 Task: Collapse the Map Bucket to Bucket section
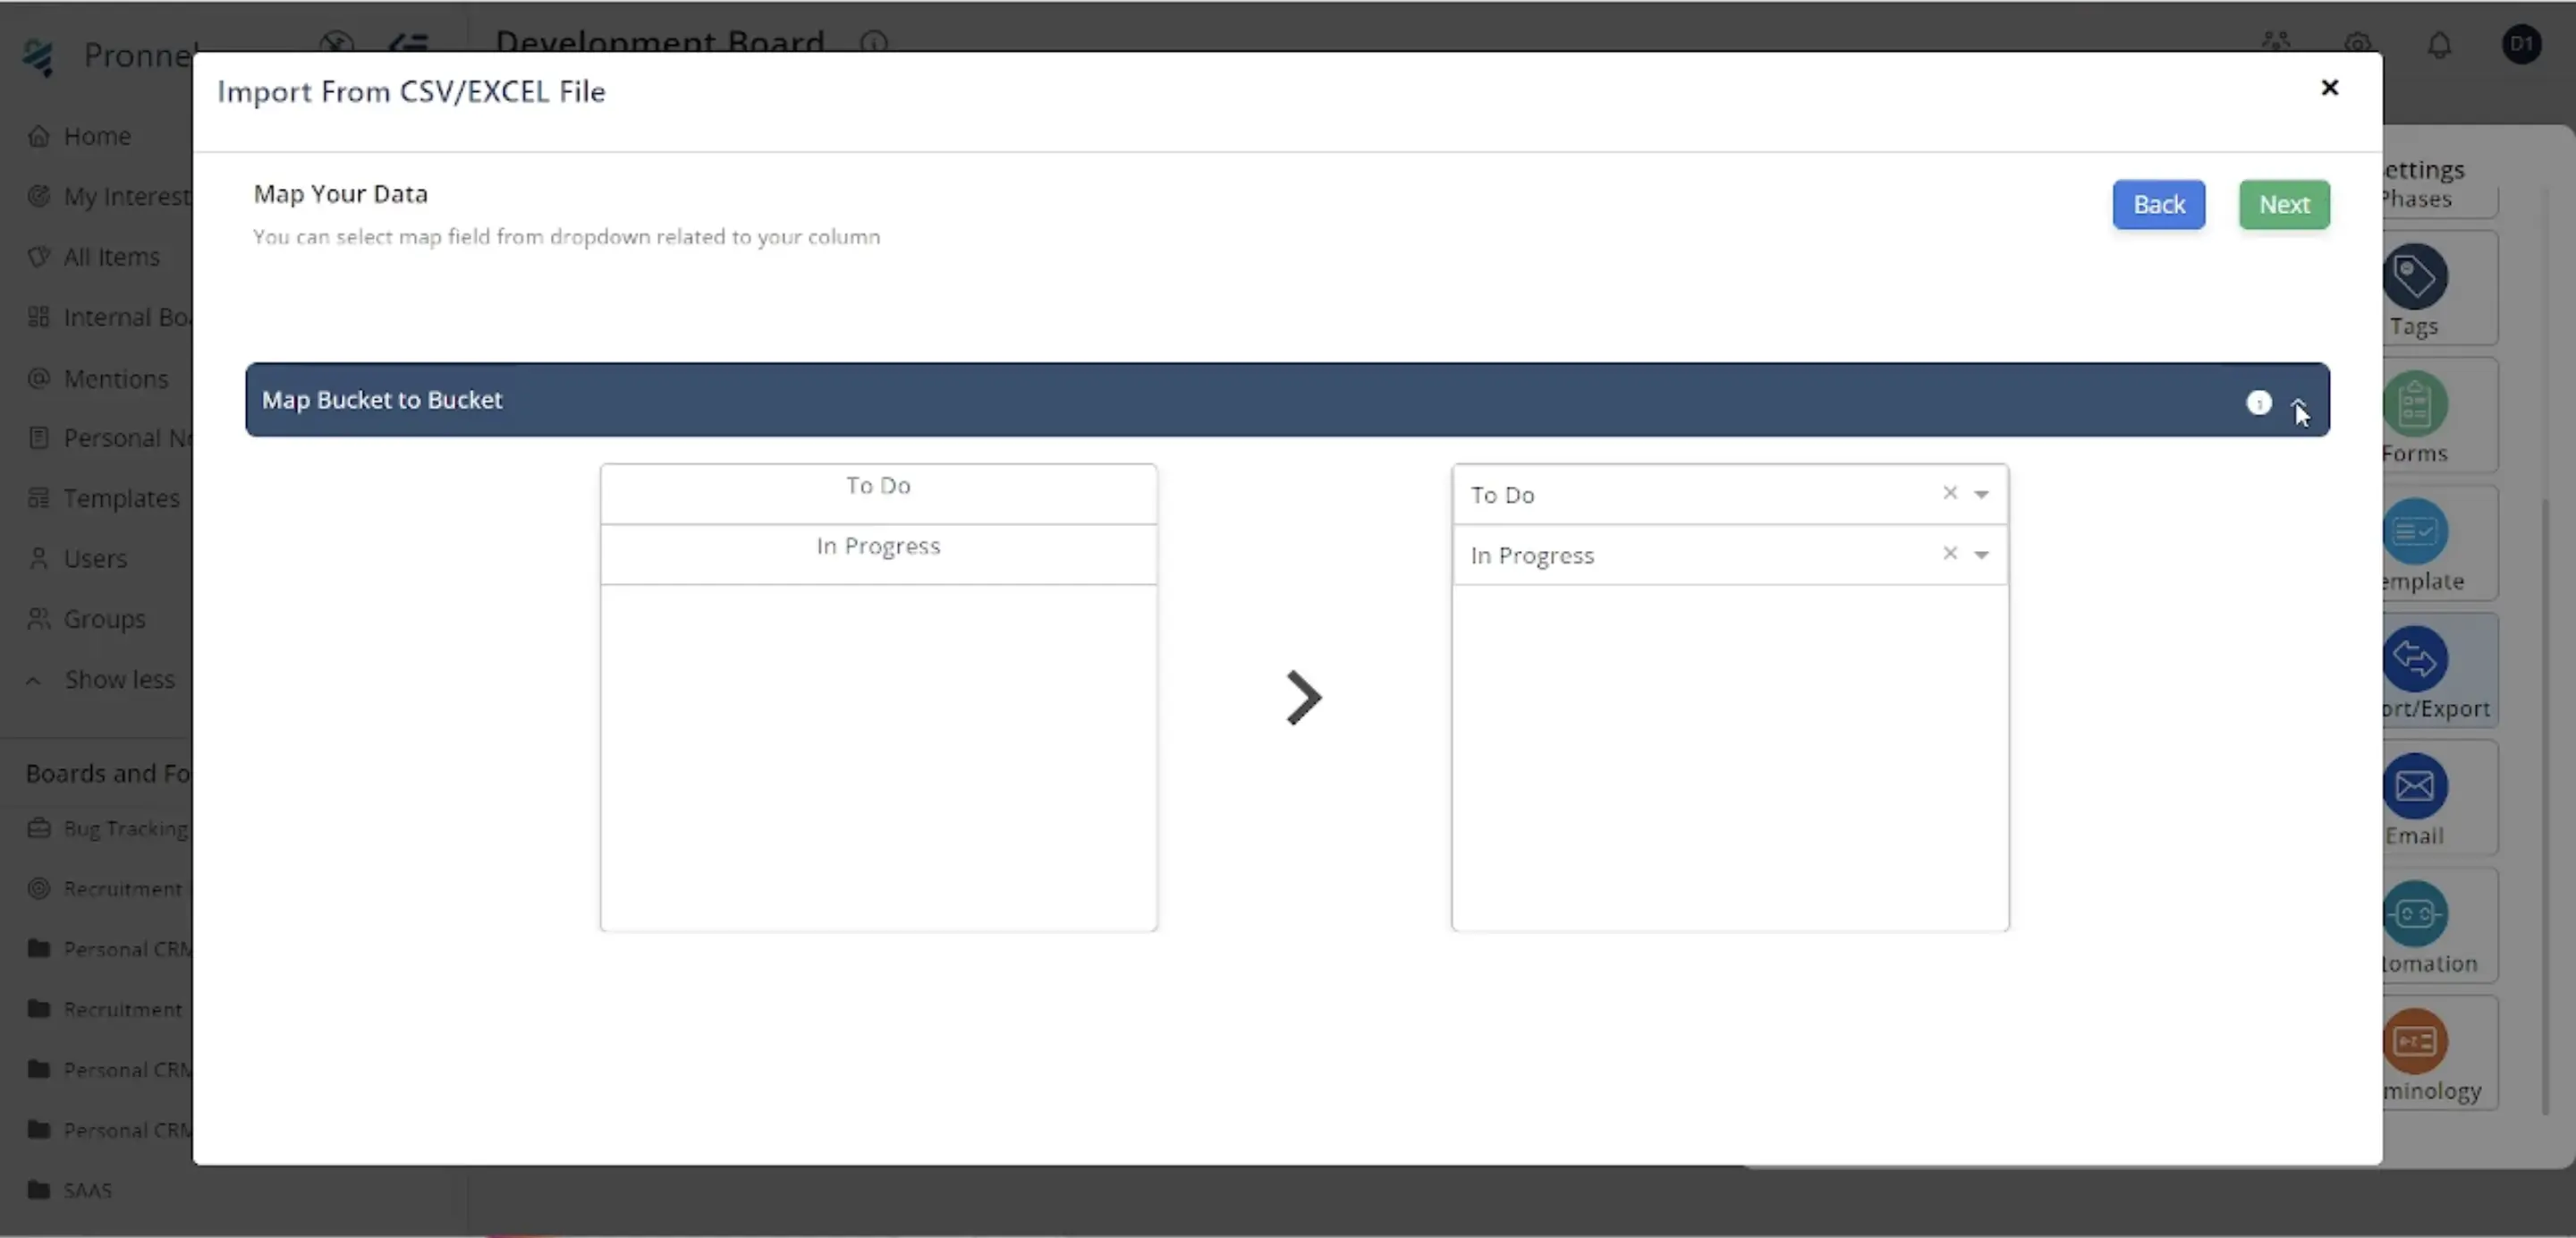tap(2299, 403)
